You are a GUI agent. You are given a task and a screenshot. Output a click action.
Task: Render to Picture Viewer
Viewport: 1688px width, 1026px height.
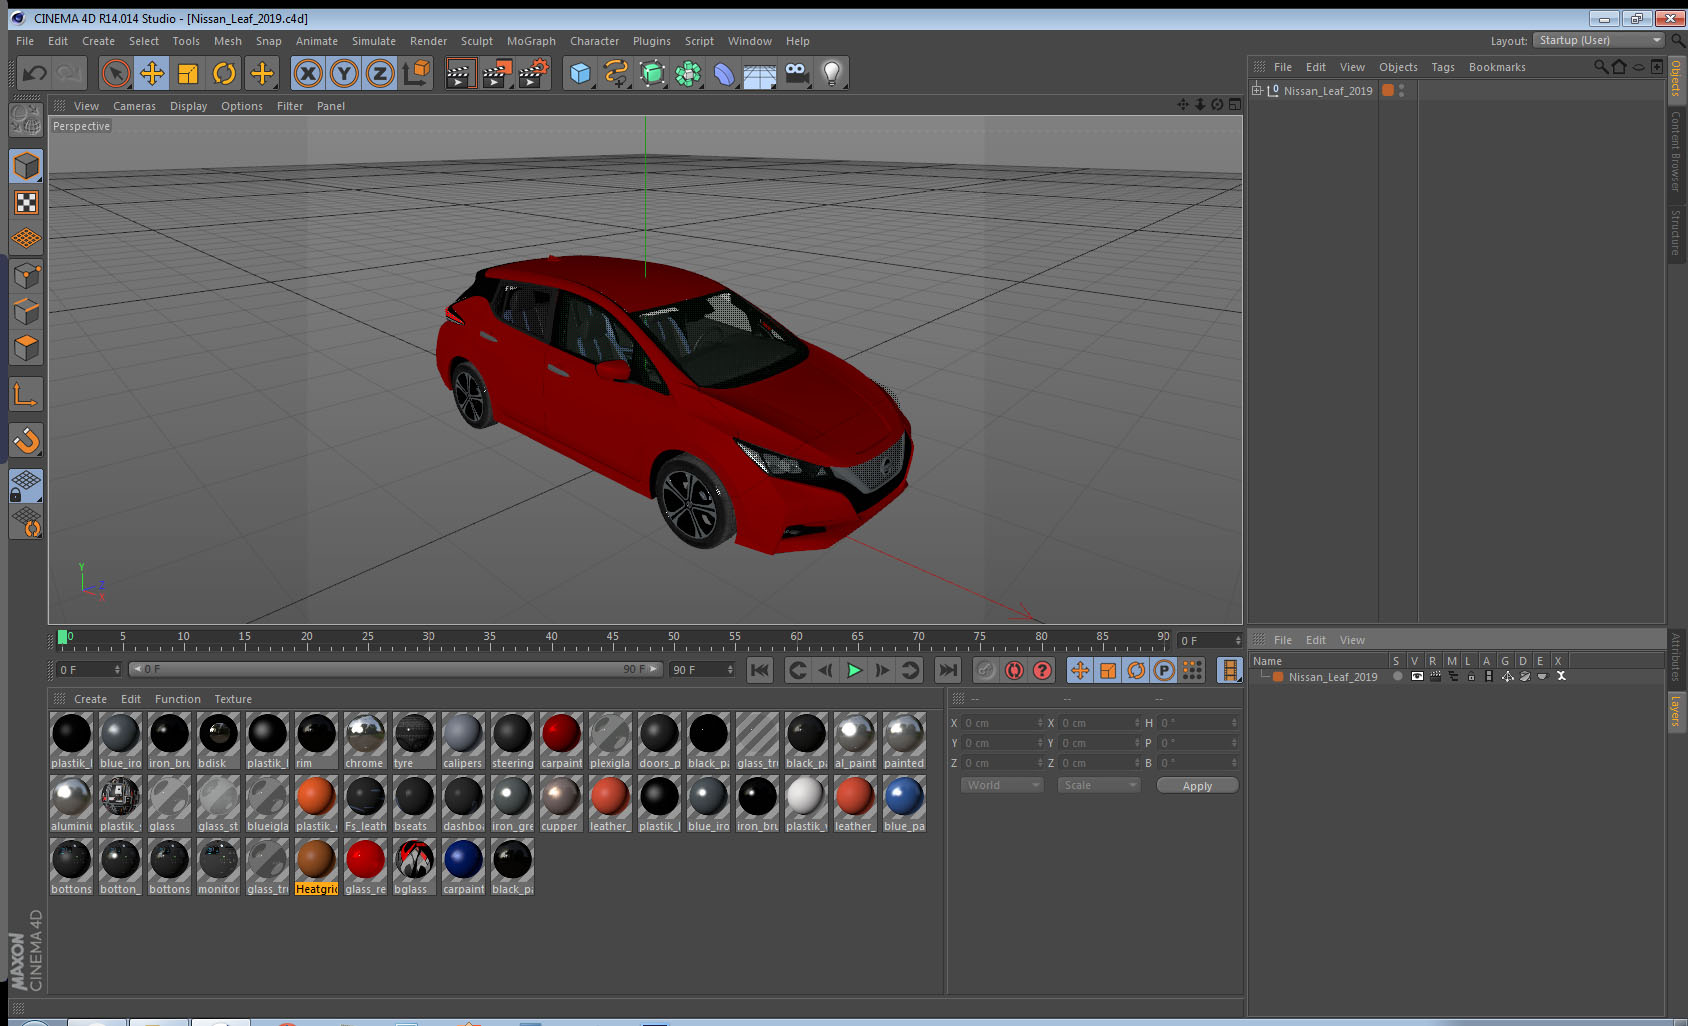click(x=497, y=73)
